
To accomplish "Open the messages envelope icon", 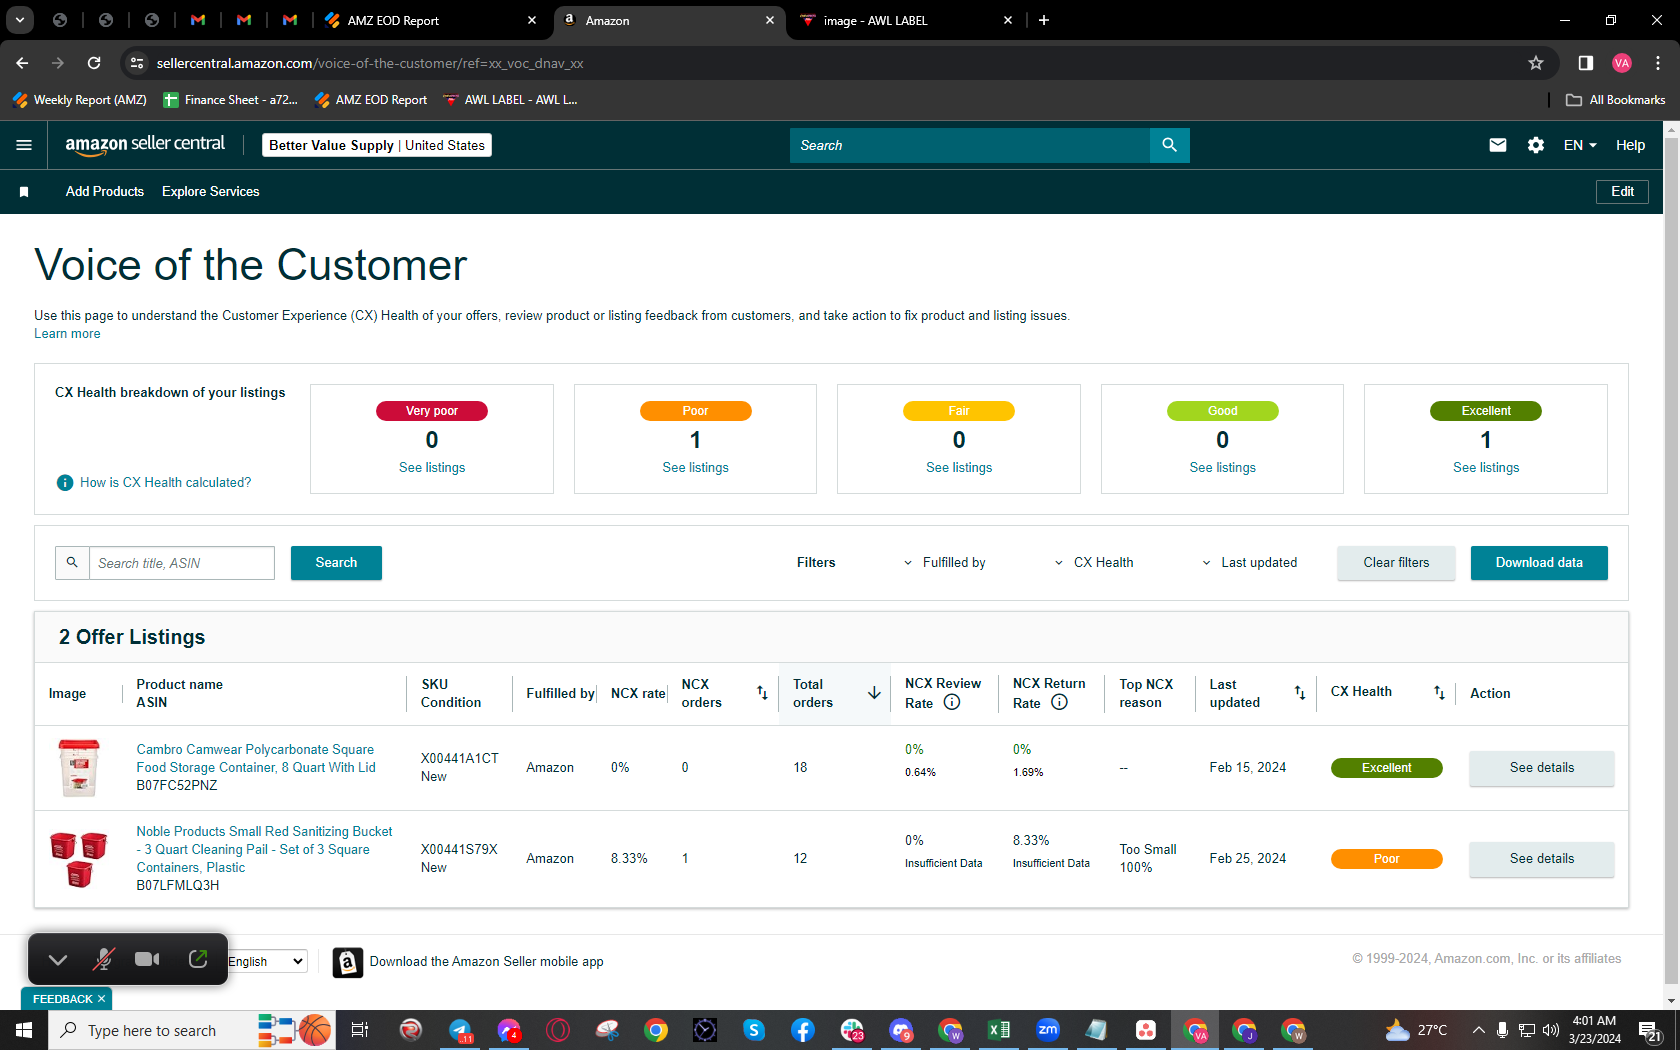I will [1497, 145].
